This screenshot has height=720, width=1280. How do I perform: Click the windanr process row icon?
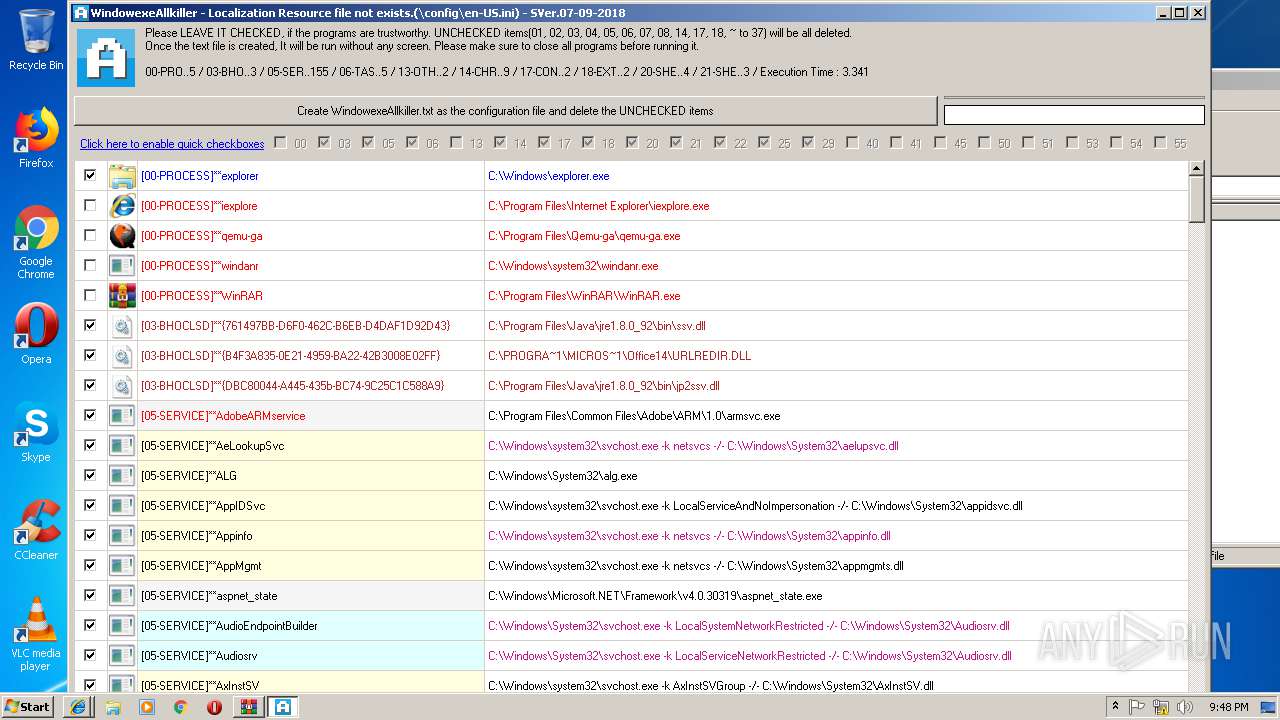(x=122, y=266)
